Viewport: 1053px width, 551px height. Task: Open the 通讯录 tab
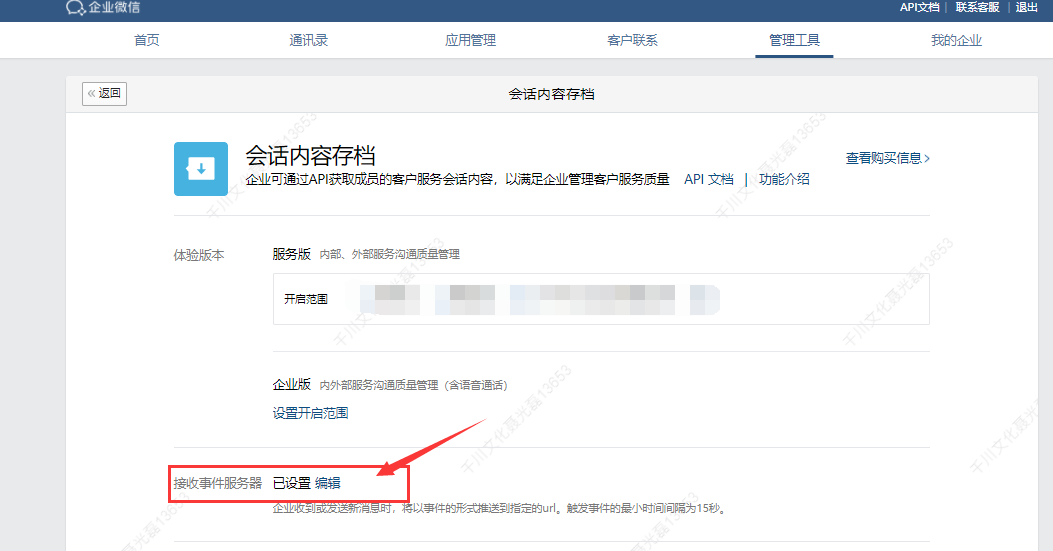[308, 40]
